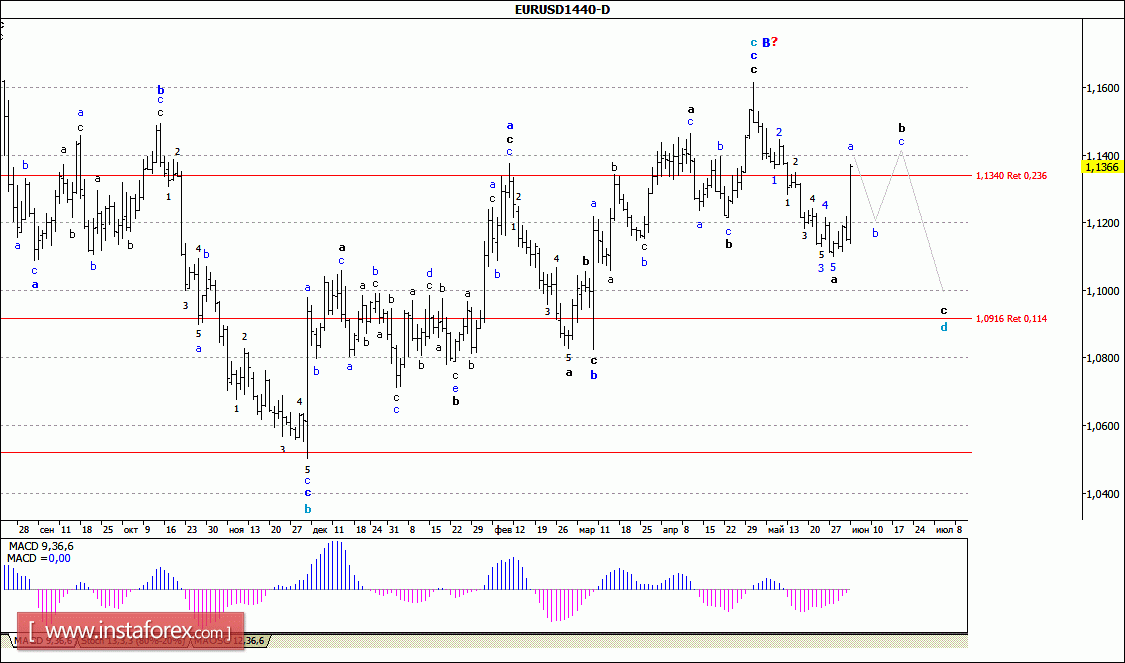Click the current price label 1,1366
The height and width of the screenshot is (663, 1125).
(1101, 167)
